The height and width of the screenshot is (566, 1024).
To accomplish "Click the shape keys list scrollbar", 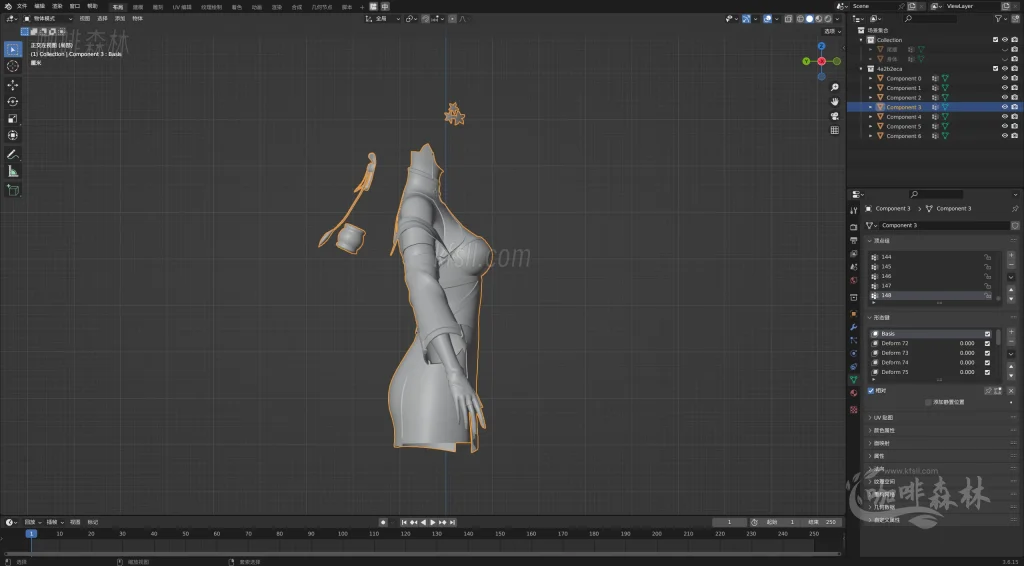I will pos(998,337).
